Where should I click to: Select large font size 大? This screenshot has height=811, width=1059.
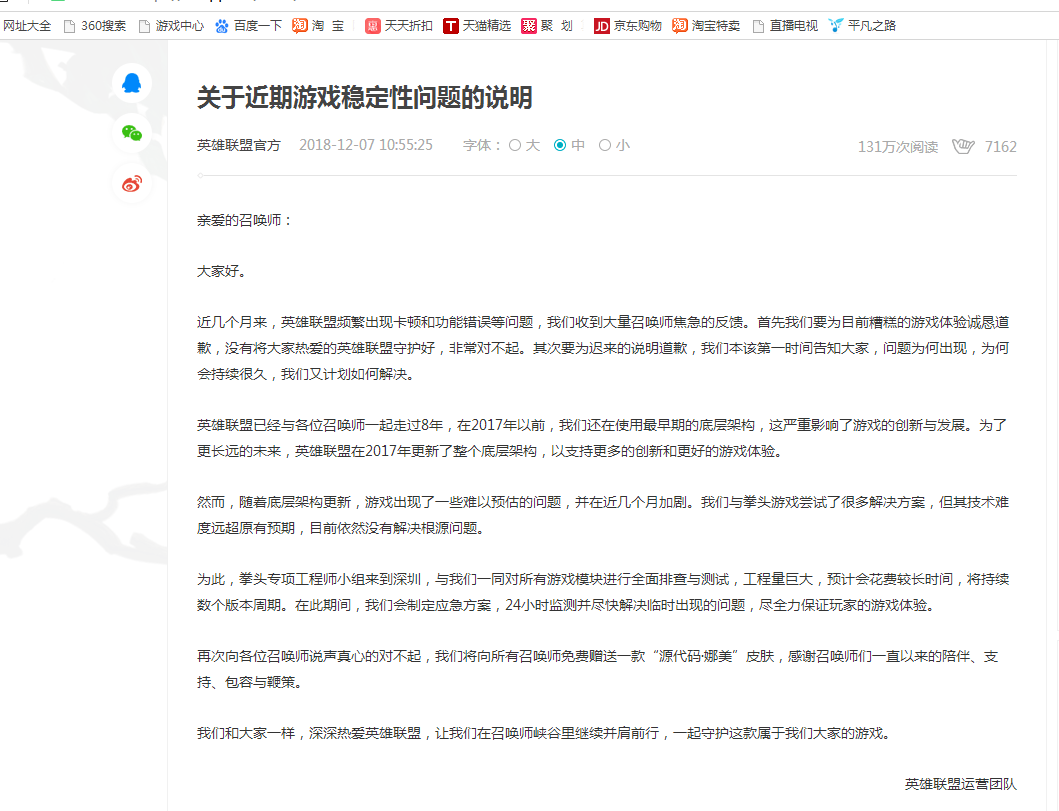524,145
